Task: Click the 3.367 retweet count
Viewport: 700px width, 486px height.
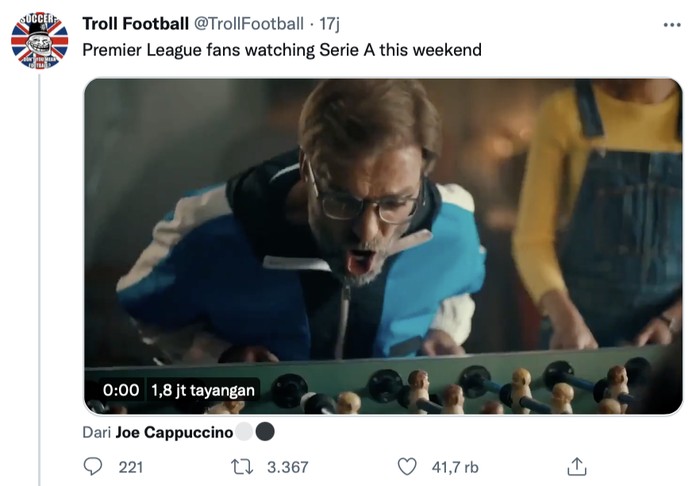Action: point(287,466)
